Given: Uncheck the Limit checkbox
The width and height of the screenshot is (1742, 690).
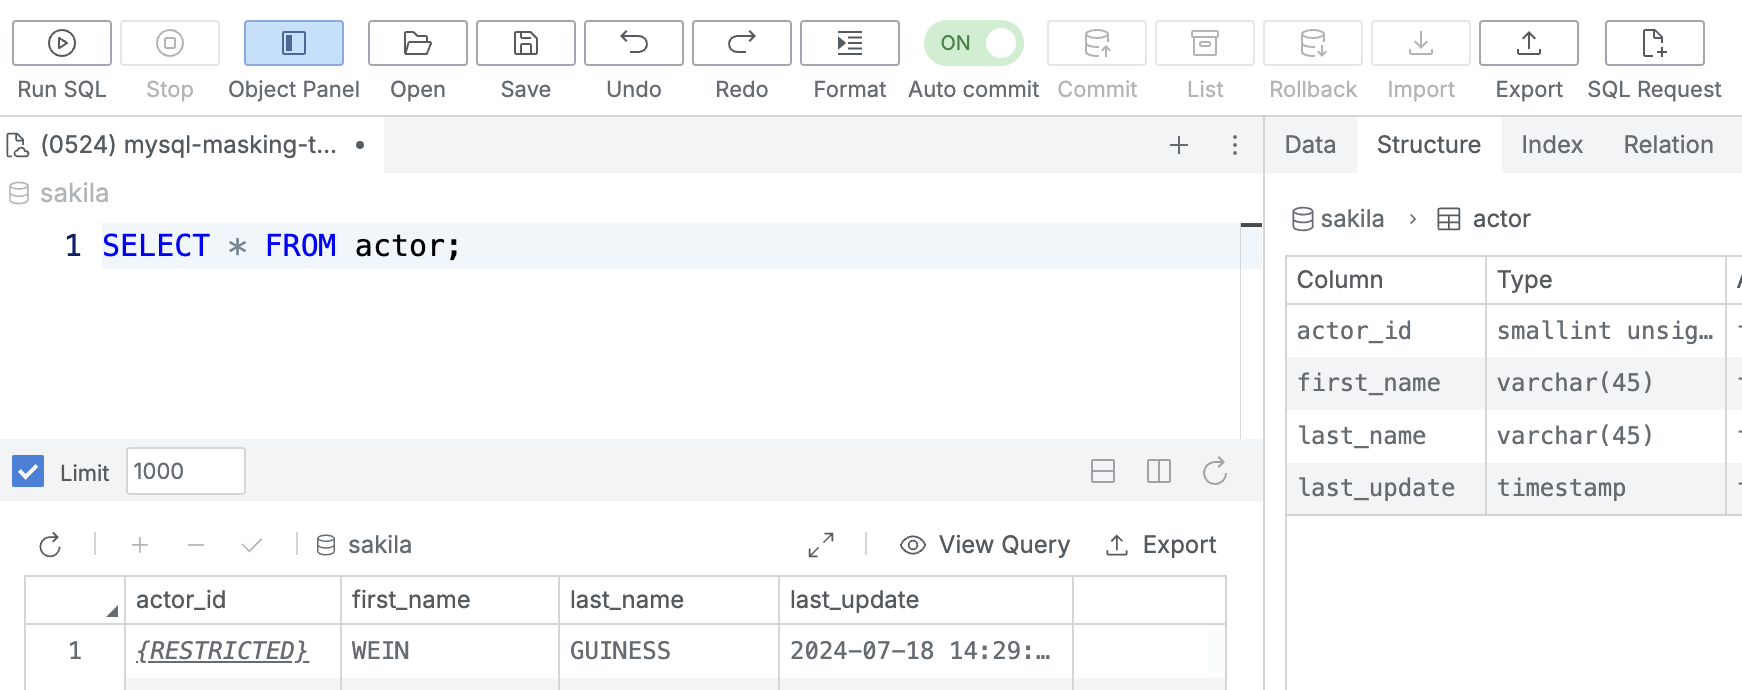Looking at the screenshot, I should point(28,471).
